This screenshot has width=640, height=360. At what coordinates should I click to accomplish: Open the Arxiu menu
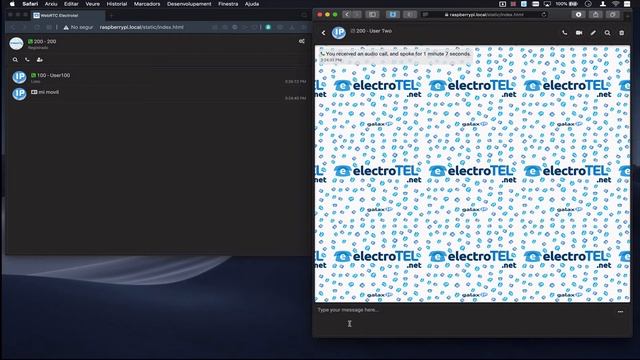tap(51, 4)
